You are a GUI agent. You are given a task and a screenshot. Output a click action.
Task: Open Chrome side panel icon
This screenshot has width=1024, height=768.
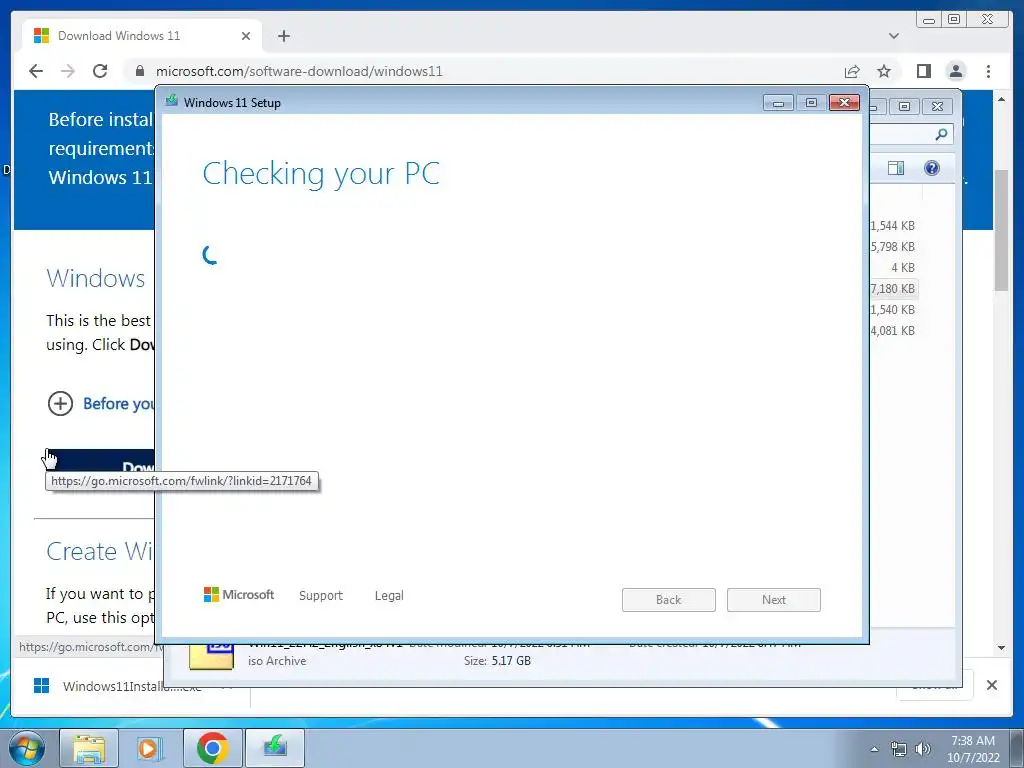click(x=923, y=71)
